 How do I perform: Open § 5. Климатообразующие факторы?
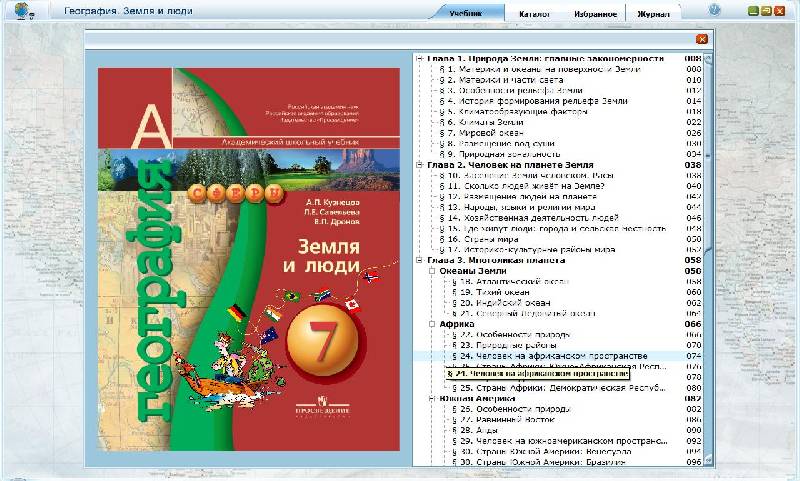point(513,112)
